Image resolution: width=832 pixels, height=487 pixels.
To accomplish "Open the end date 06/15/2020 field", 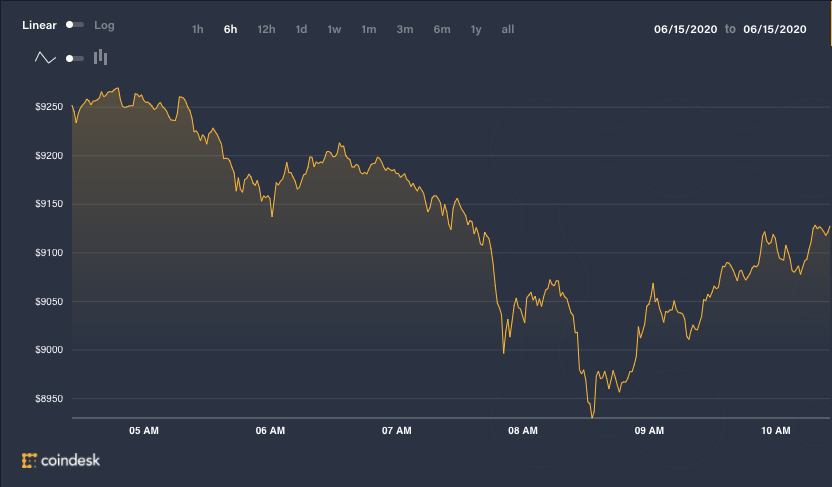I will (x=775, y=29).
